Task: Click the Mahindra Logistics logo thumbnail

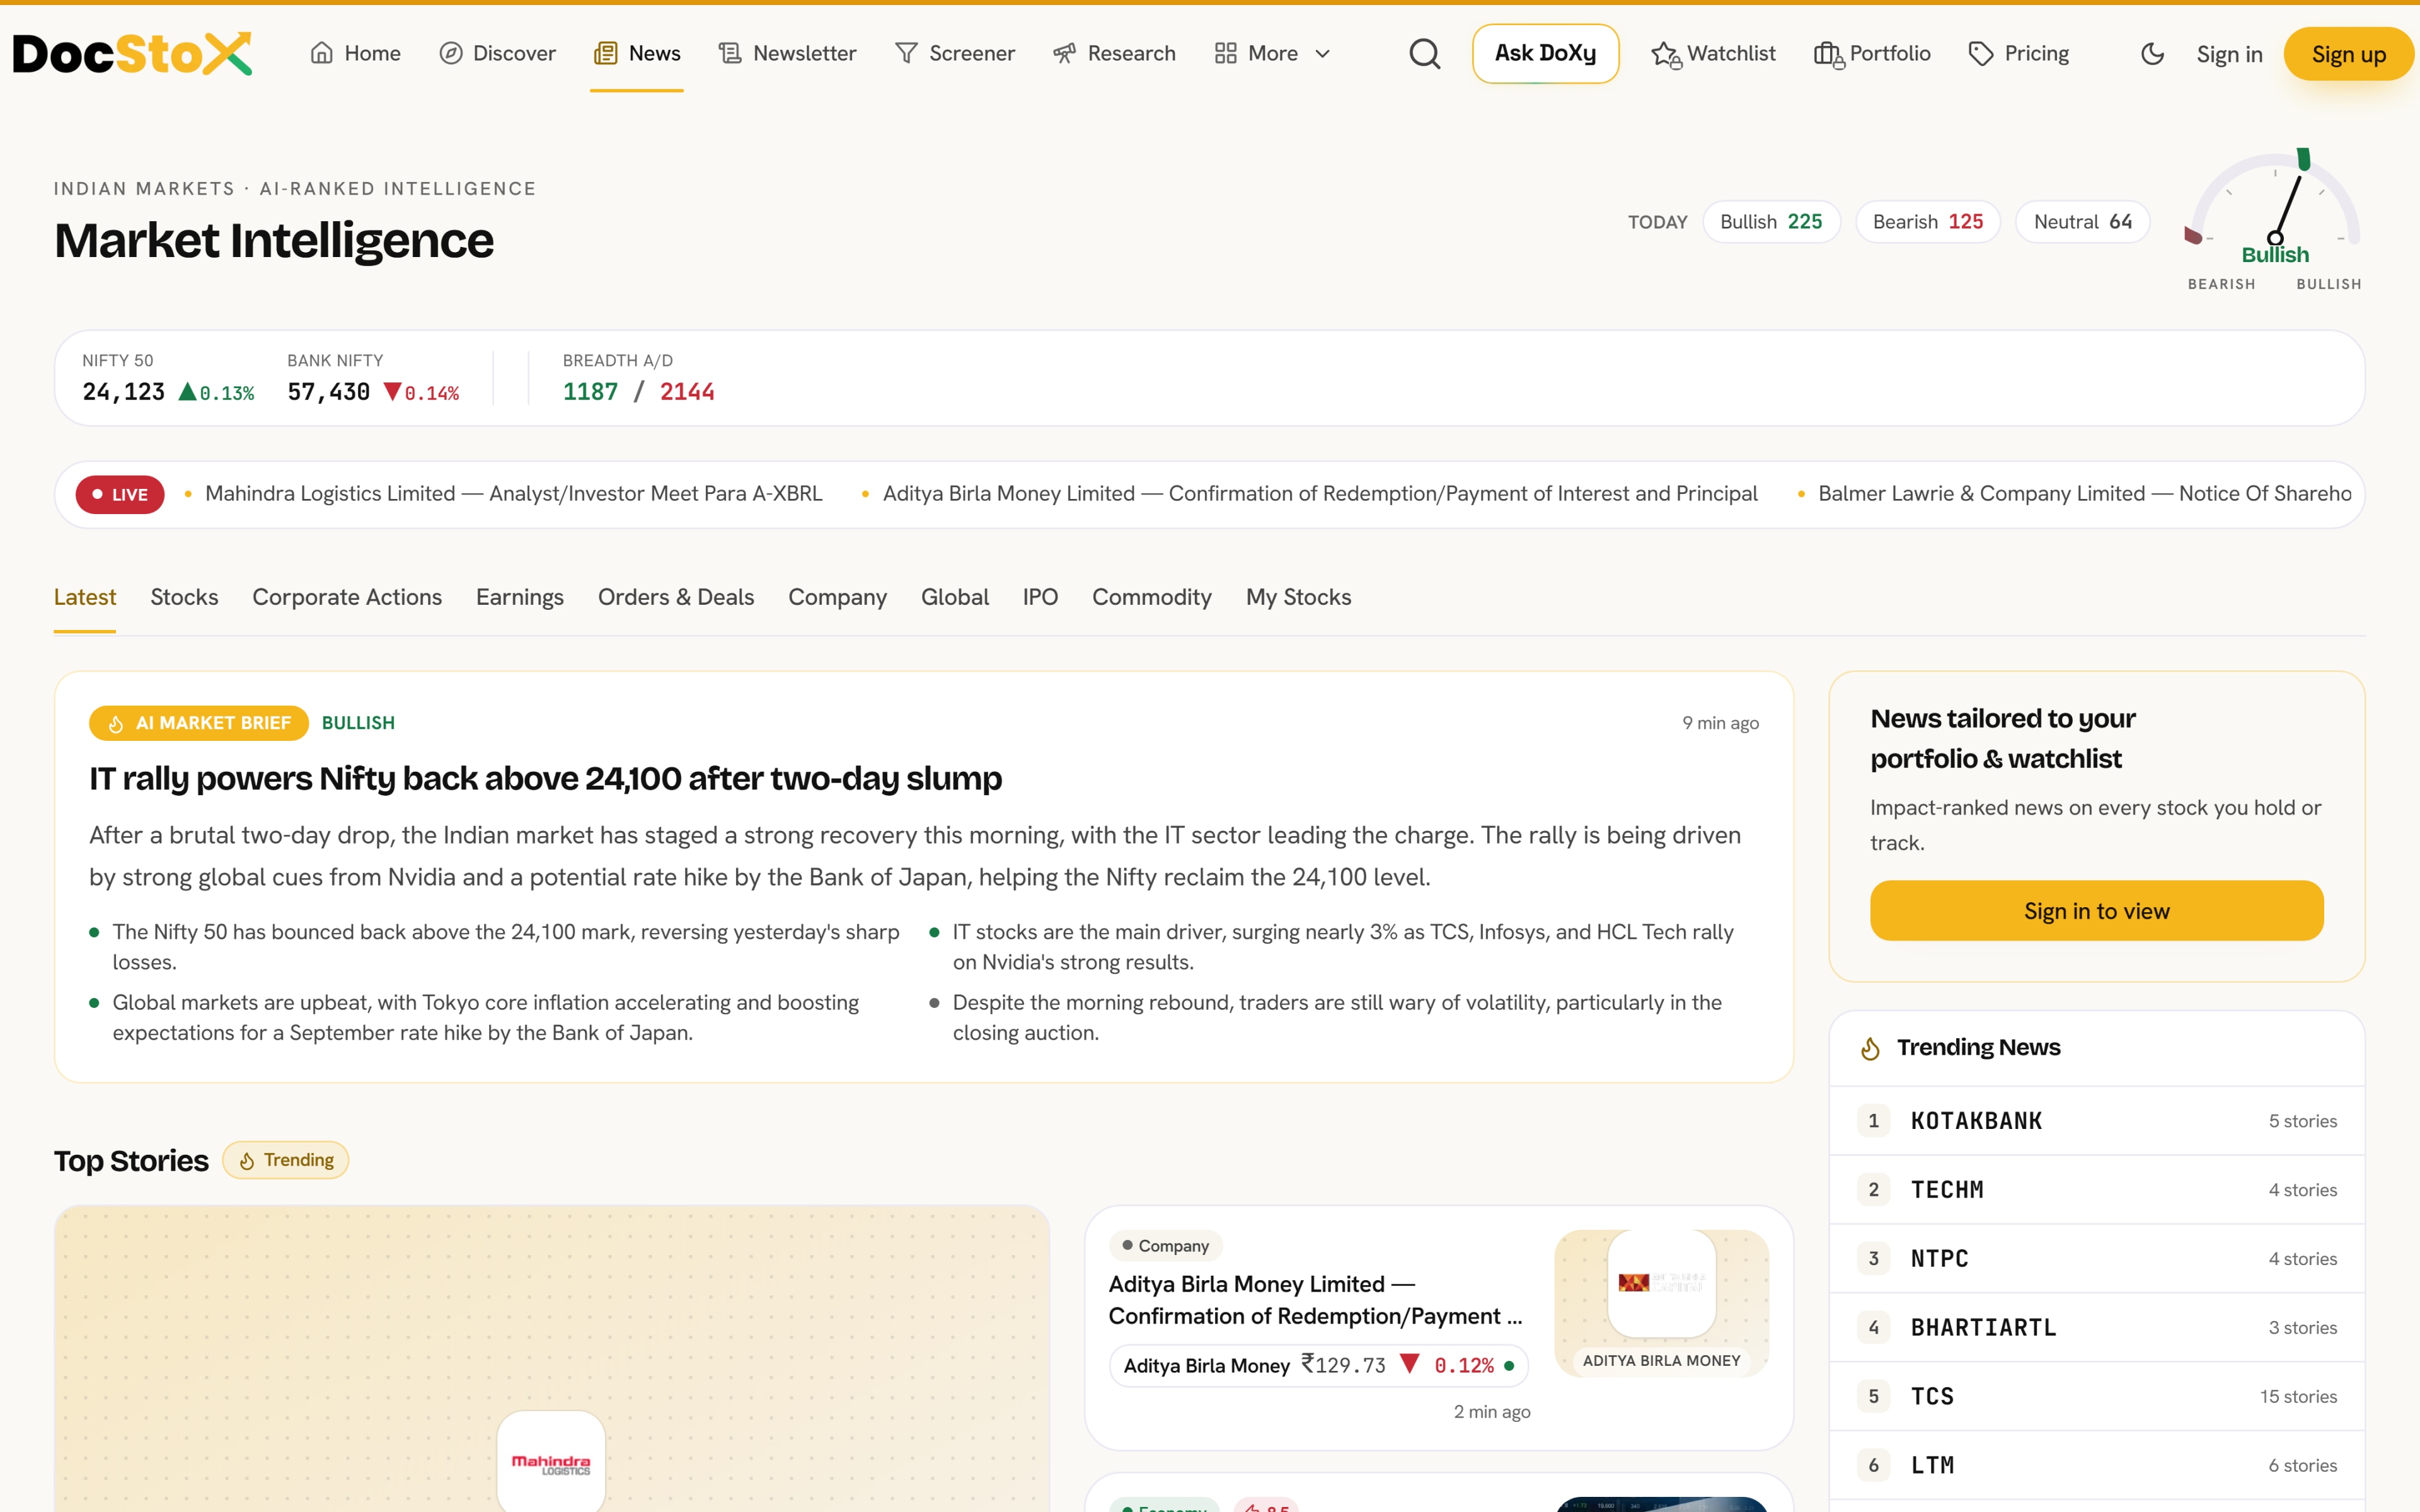Action: (x=551, y=1462)
